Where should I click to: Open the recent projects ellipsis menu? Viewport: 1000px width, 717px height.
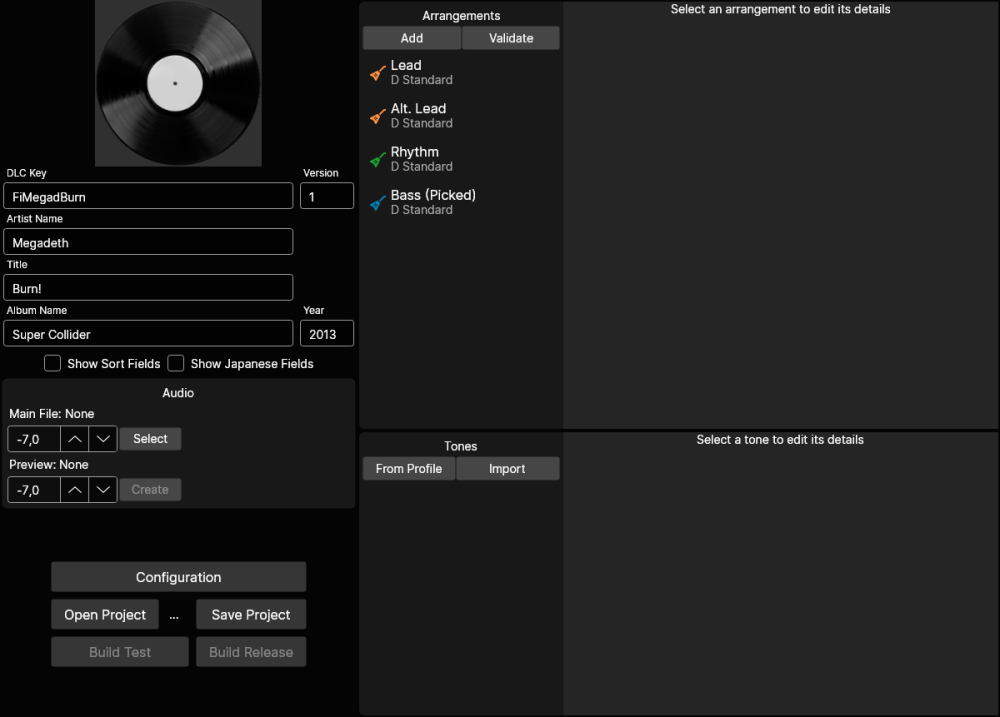174,615
